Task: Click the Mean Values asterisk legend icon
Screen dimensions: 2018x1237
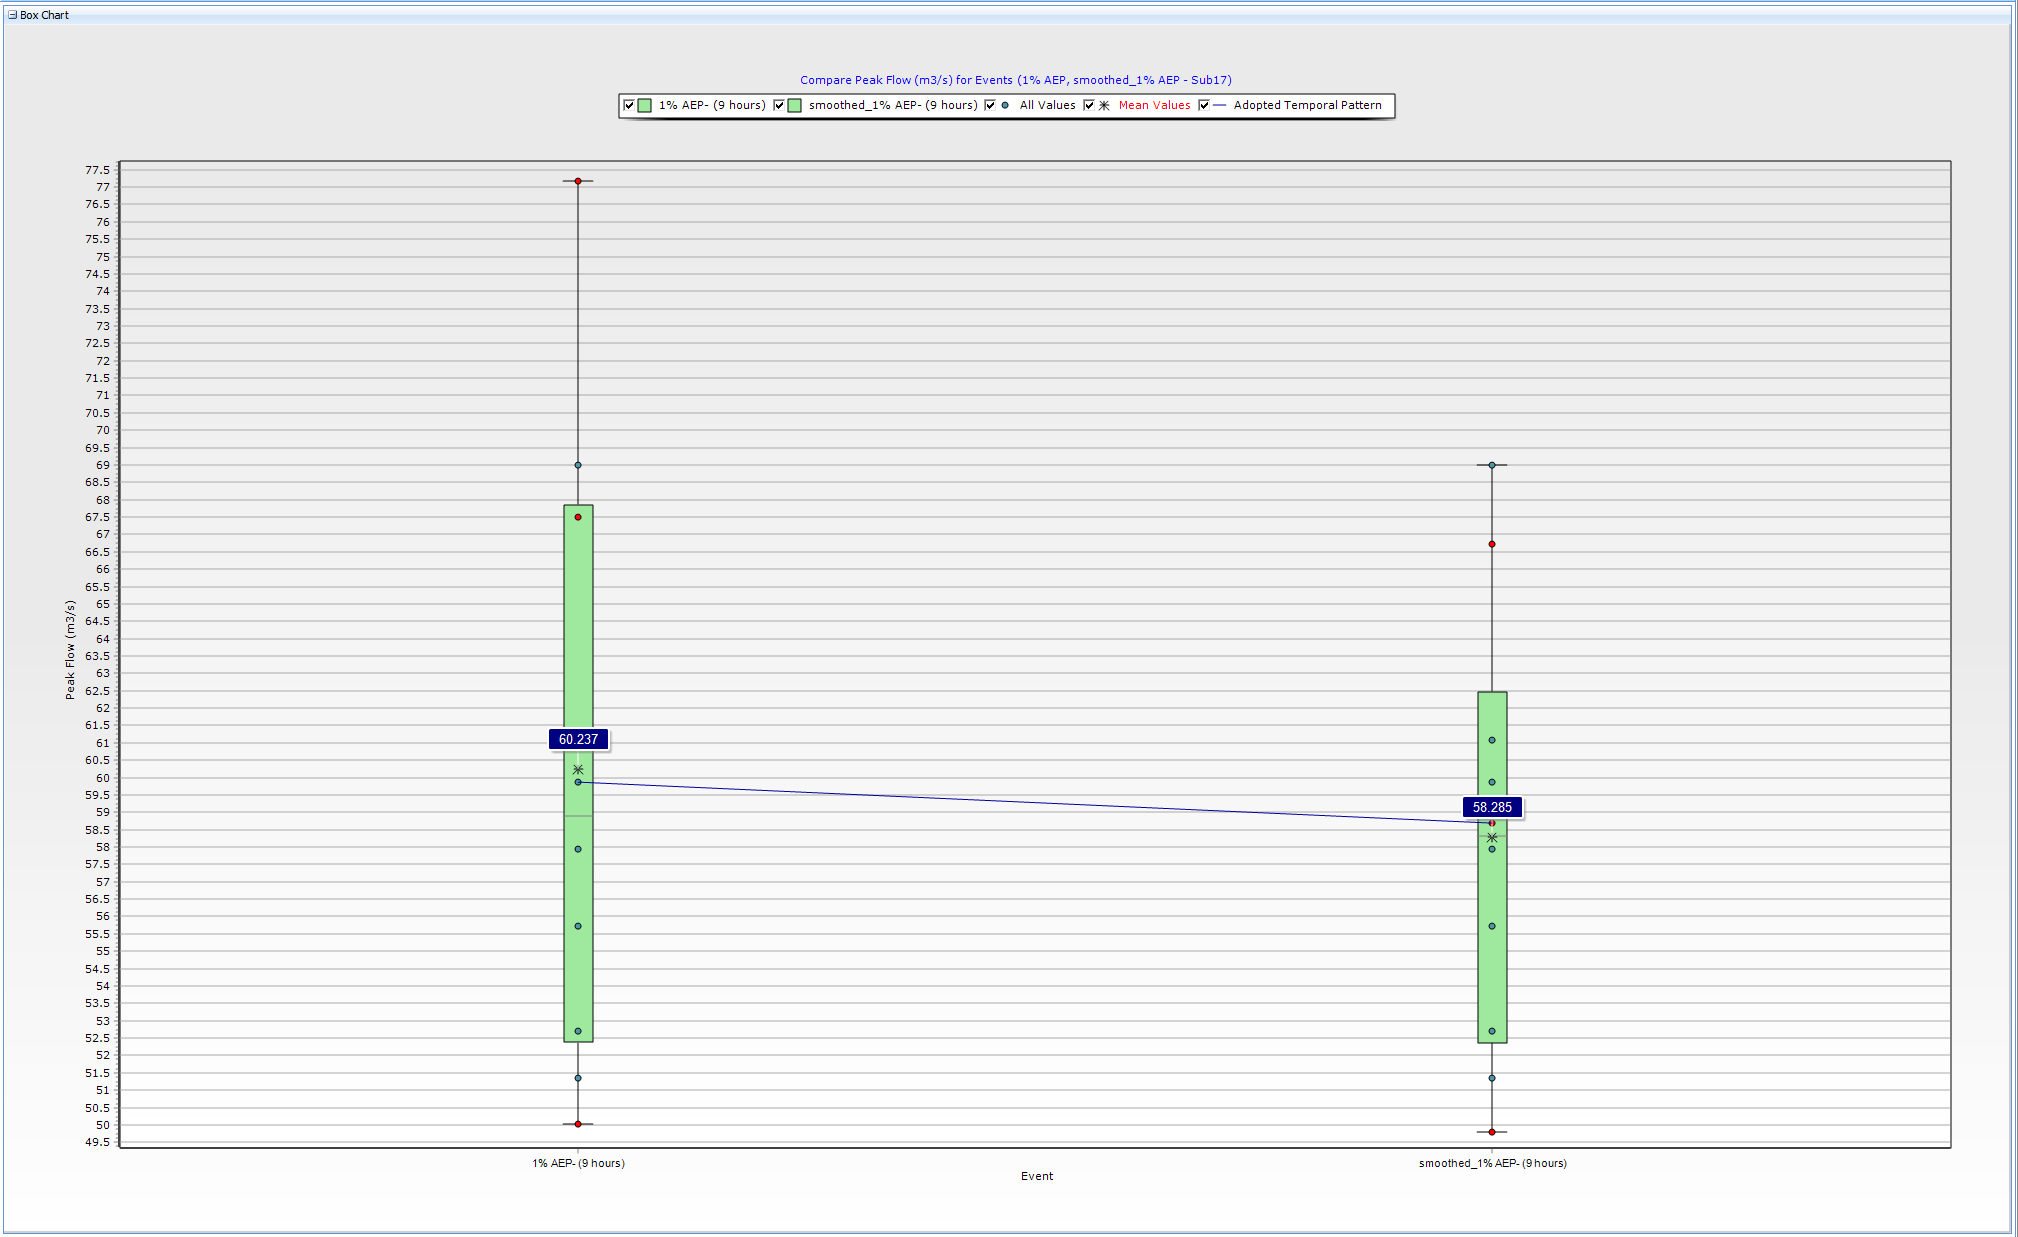Action: click(1105, 105)
